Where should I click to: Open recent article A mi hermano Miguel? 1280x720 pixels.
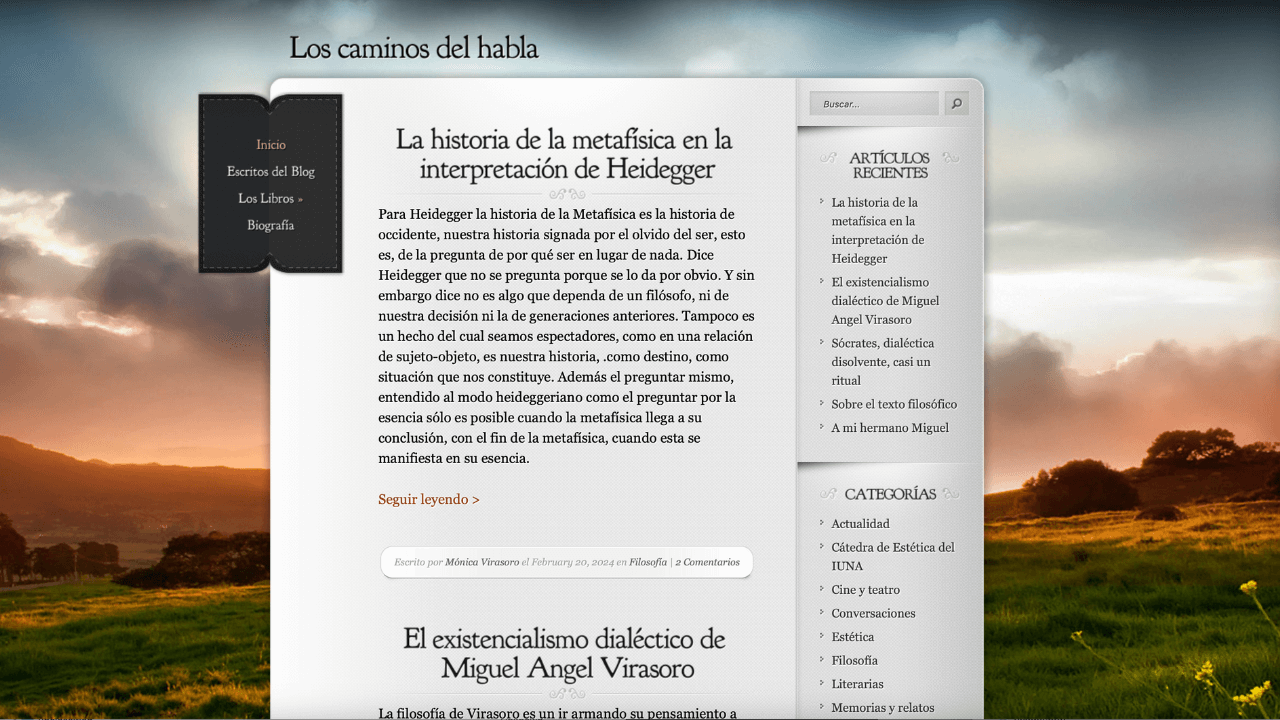(890, 428)
